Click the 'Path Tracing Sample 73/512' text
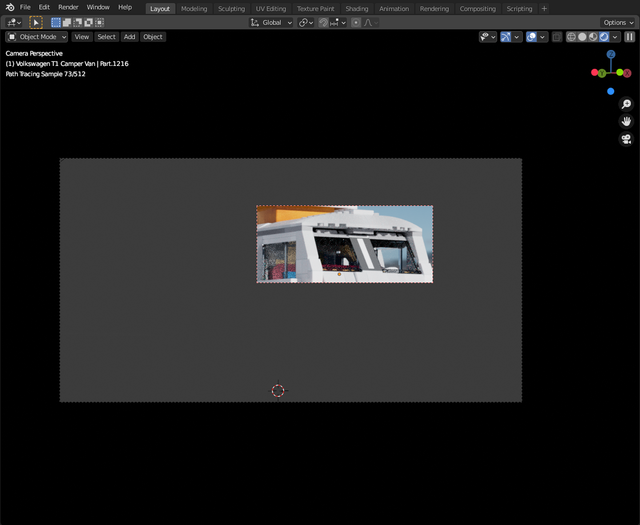This screenshot has width=640, height=525. [x=46, y=74]
